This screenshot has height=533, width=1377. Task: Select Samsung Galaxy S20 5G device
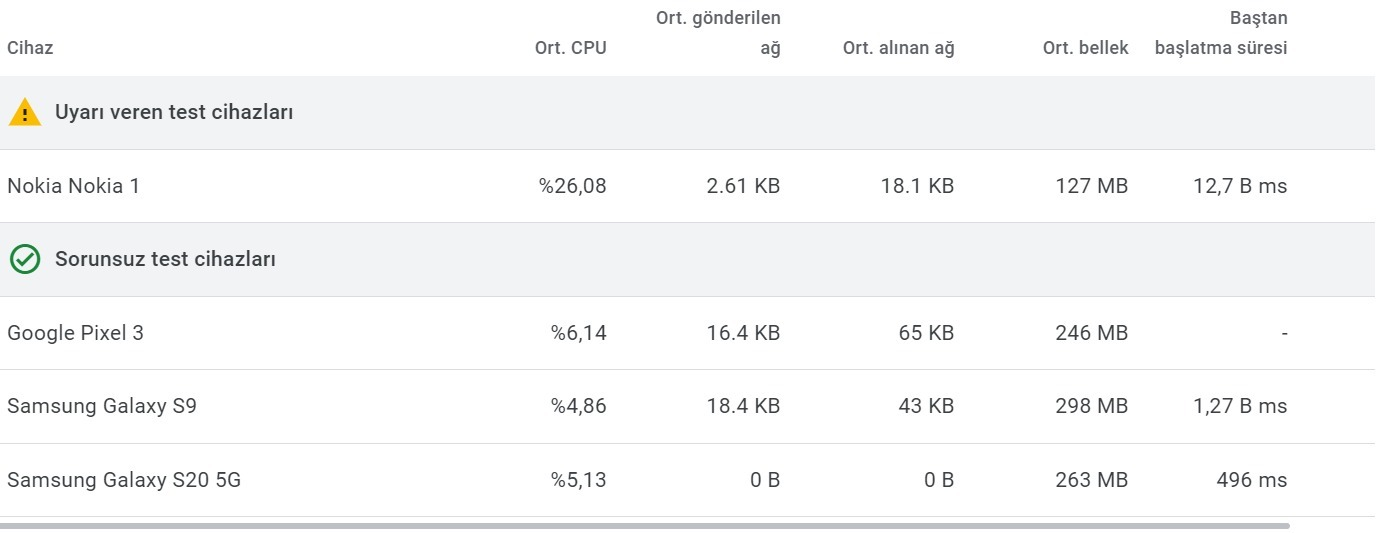tap(688, 480)
